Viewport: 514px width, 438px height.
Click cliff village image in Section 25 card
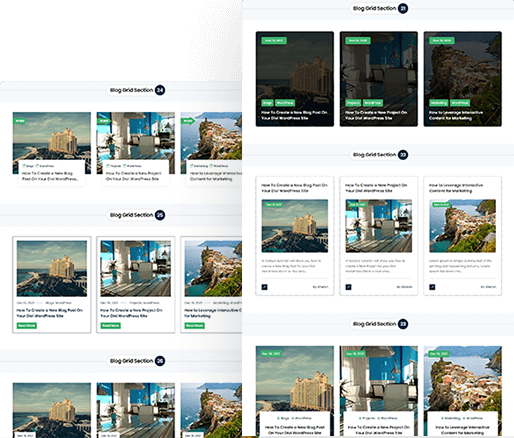click(213, 269)
